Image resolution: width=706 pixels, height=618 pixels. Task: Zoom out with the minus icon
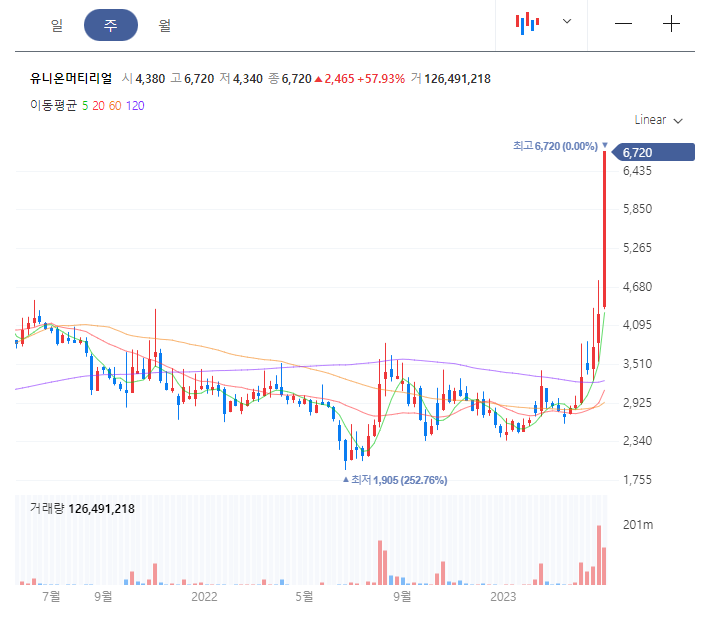tap(623, 23)
